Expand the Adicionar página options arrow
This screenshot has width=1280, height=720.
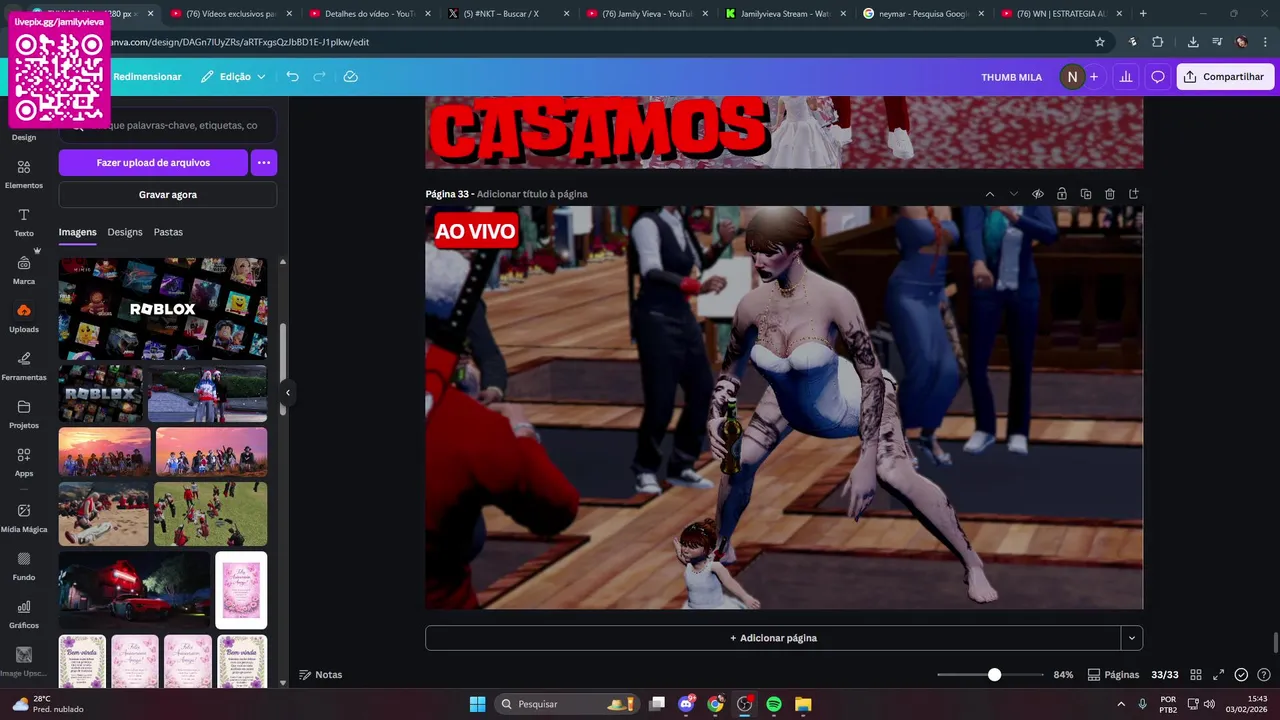[x=1132, y=638]
